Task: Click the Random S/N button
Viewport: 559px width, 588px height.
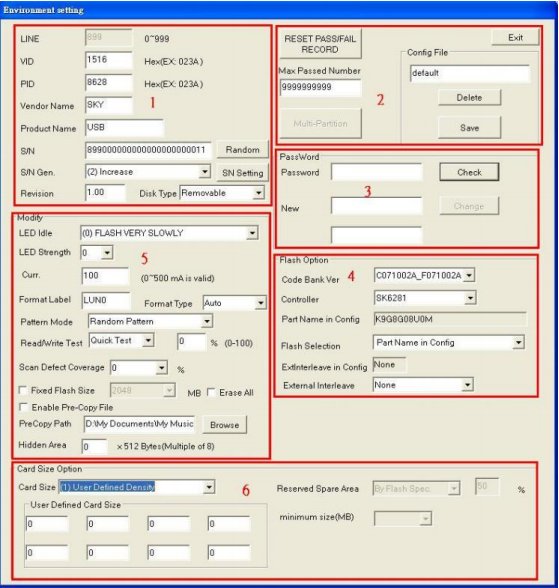Action: 243,150
